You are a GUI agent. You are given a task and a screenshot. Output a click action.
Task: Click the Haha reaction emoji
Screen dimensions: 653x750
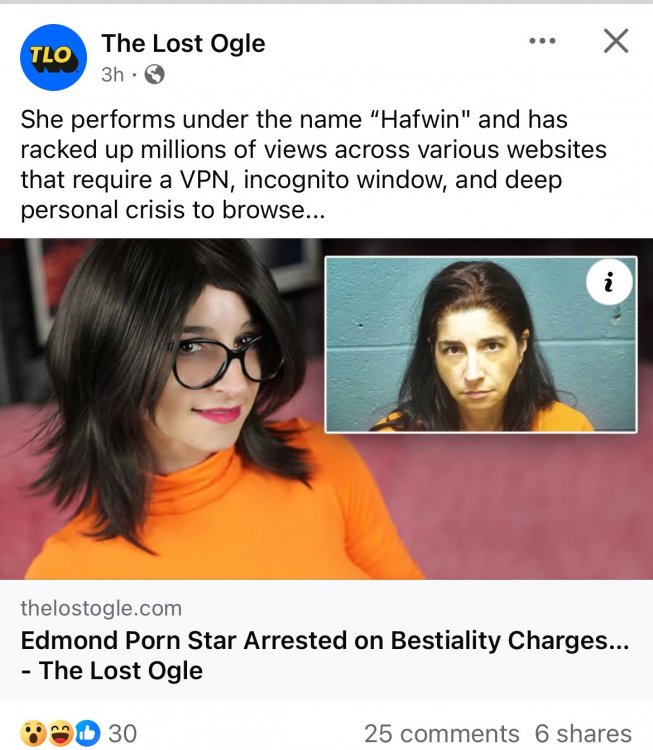[x=60, y=733]
